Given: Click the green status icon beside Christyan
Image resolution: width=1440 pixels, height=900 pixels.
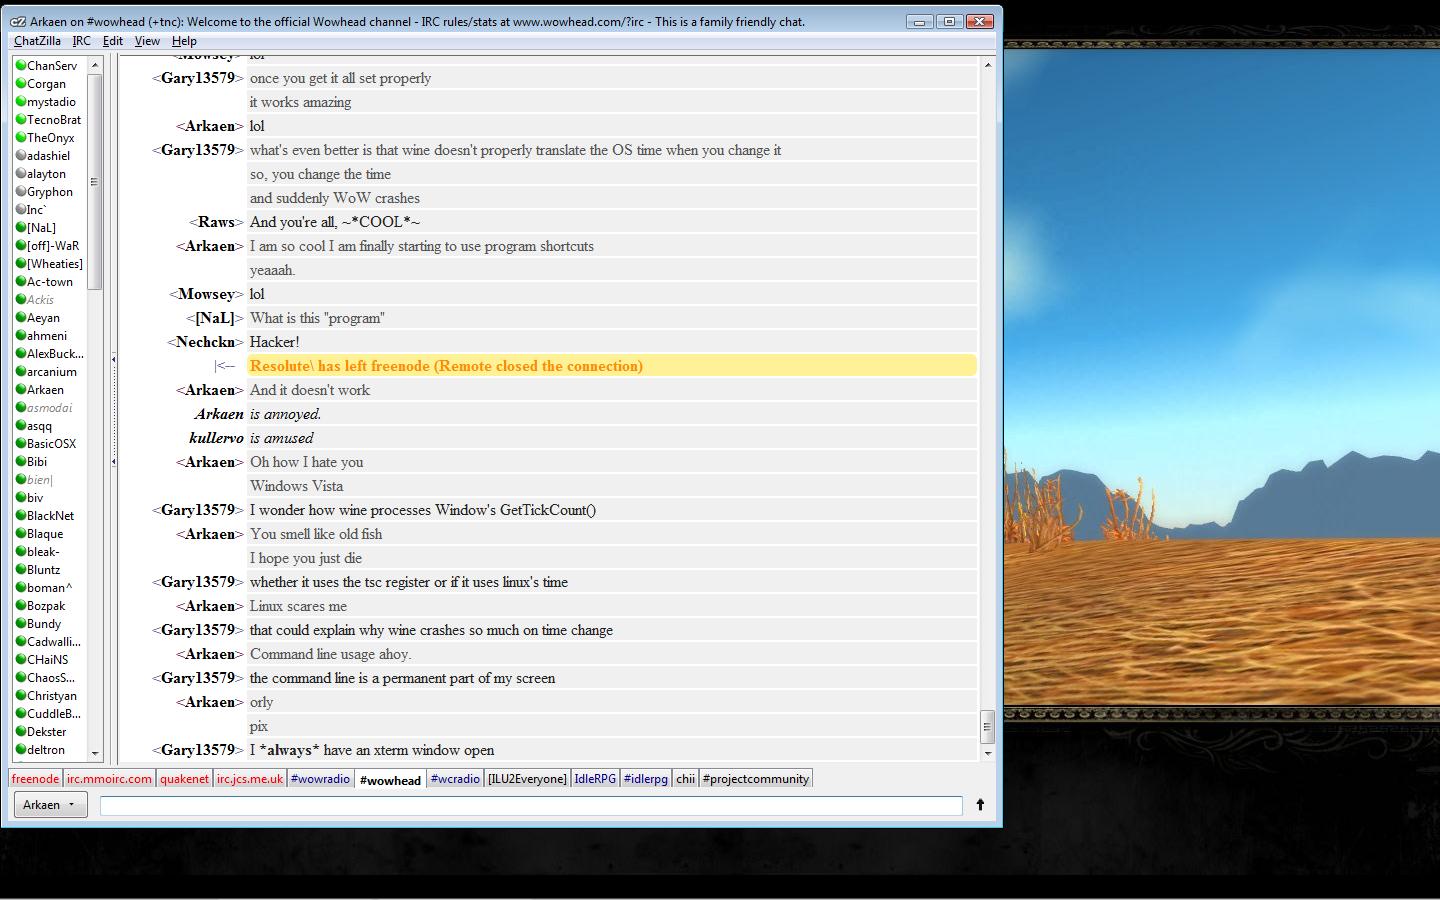Looking at the screenshot, I should pos(21,696).
